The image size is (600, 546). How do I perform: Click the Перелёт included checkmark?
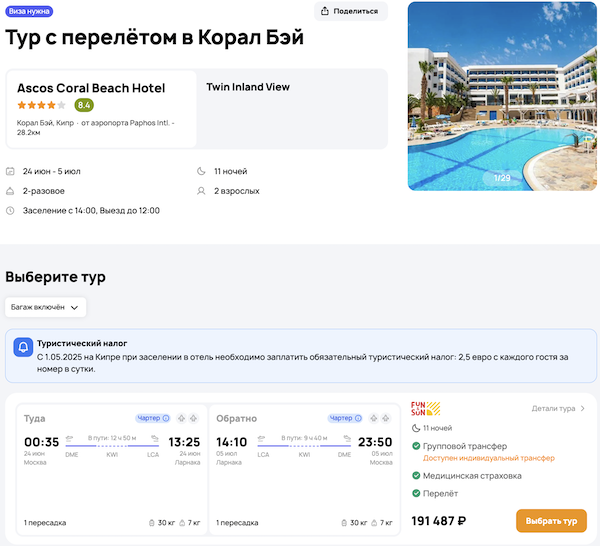[416, 494]
